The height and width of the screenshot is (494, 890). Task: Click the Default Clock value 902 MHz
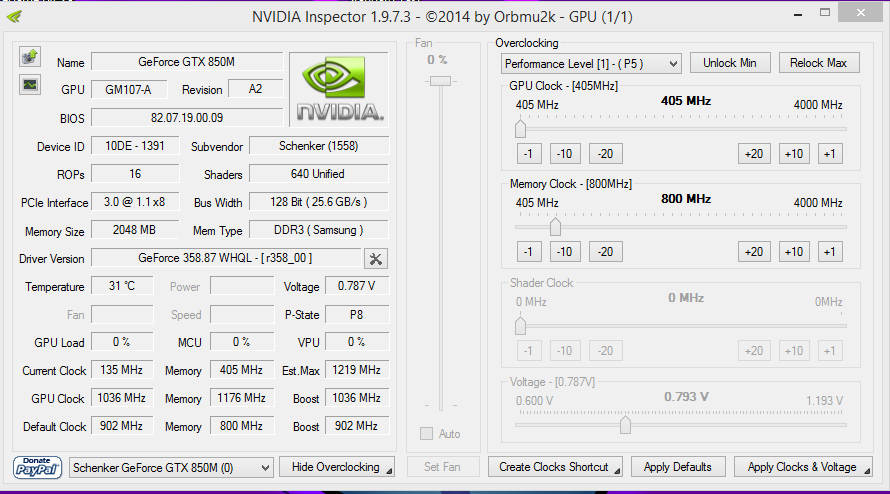(122, 426)
